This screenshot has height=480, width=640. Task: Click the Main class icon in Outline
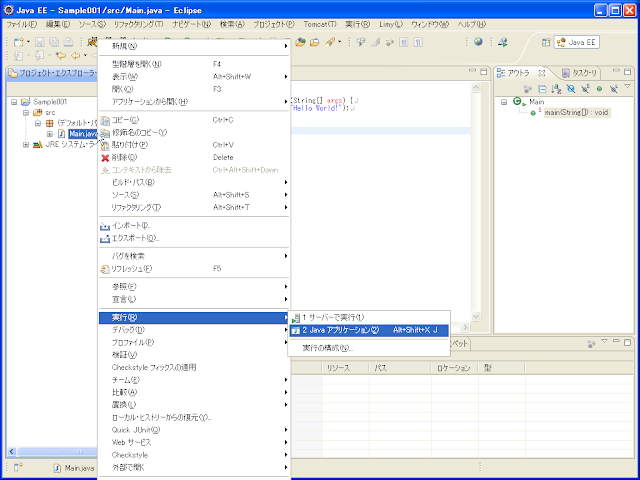click(x=518, y=101)
